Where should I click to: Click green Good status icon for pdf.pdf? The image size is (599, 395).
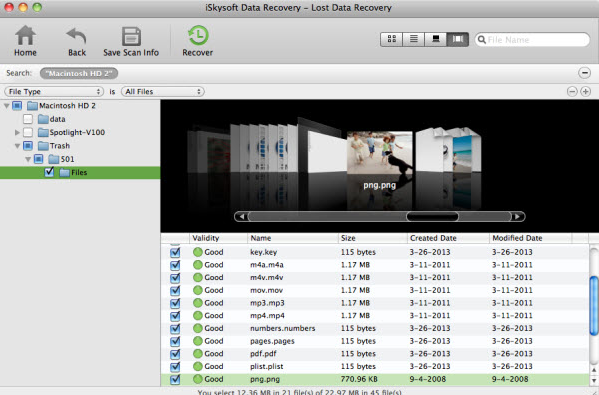(x=198, y=354)
